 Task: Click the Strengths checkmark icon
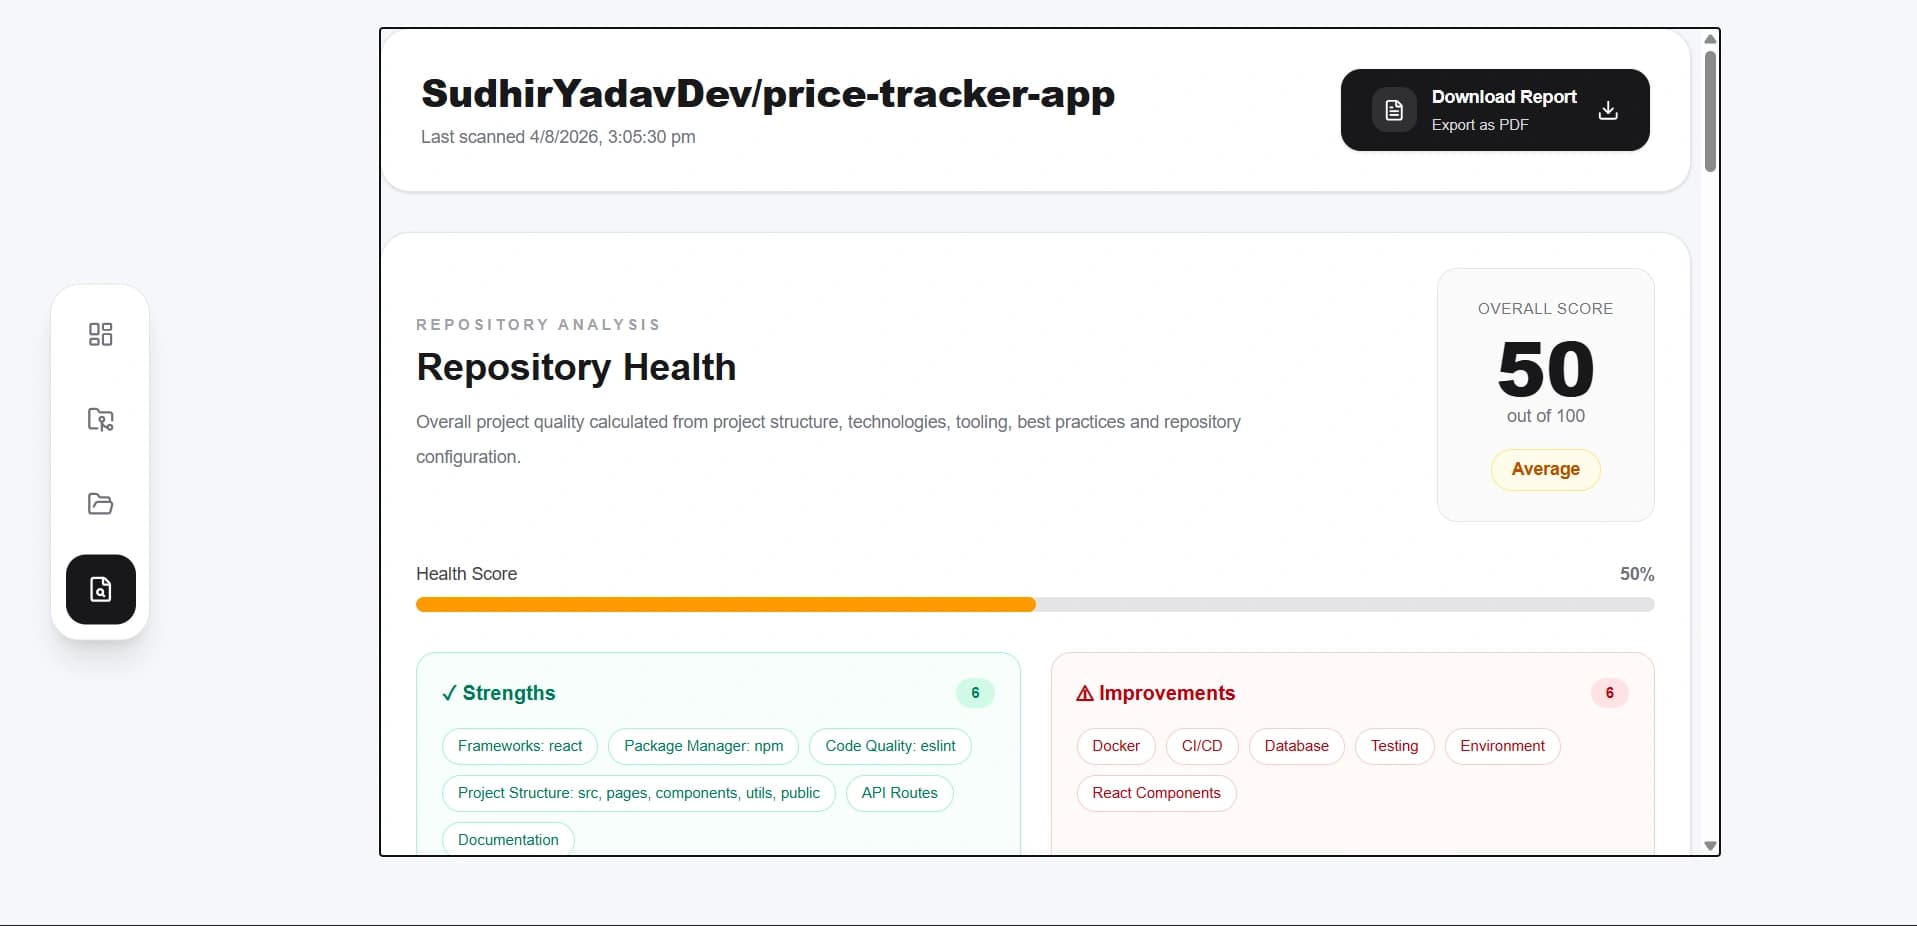pos(449,693)
